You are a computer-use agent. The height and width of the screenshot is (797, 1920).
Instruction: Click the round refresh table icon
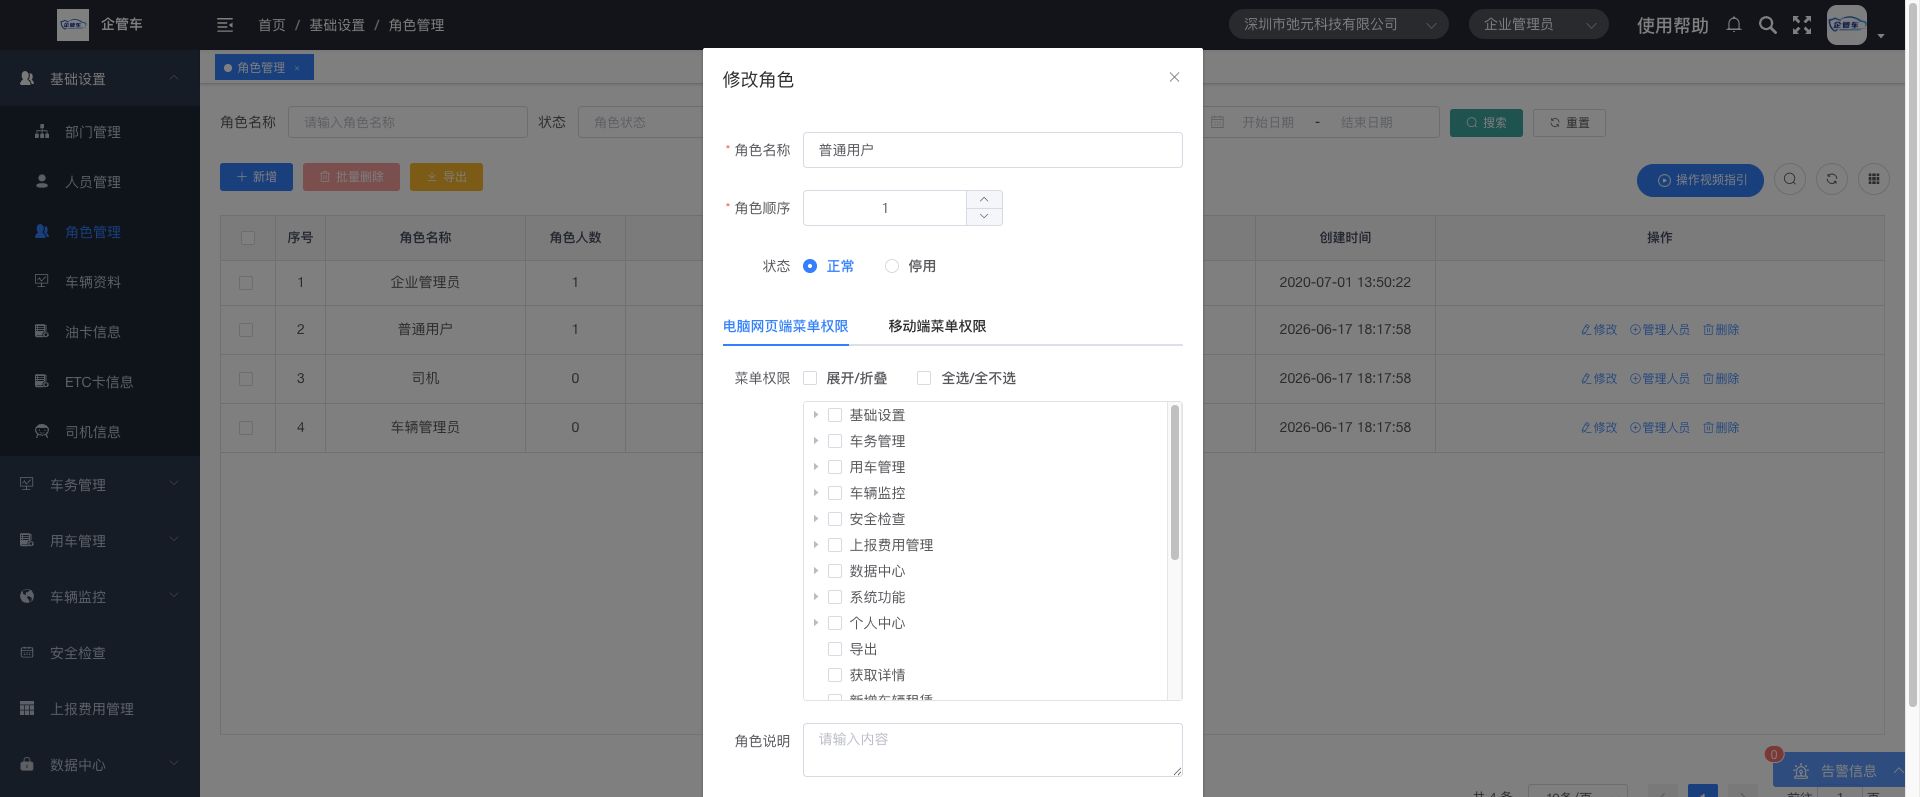click(x=1832, y=179)
